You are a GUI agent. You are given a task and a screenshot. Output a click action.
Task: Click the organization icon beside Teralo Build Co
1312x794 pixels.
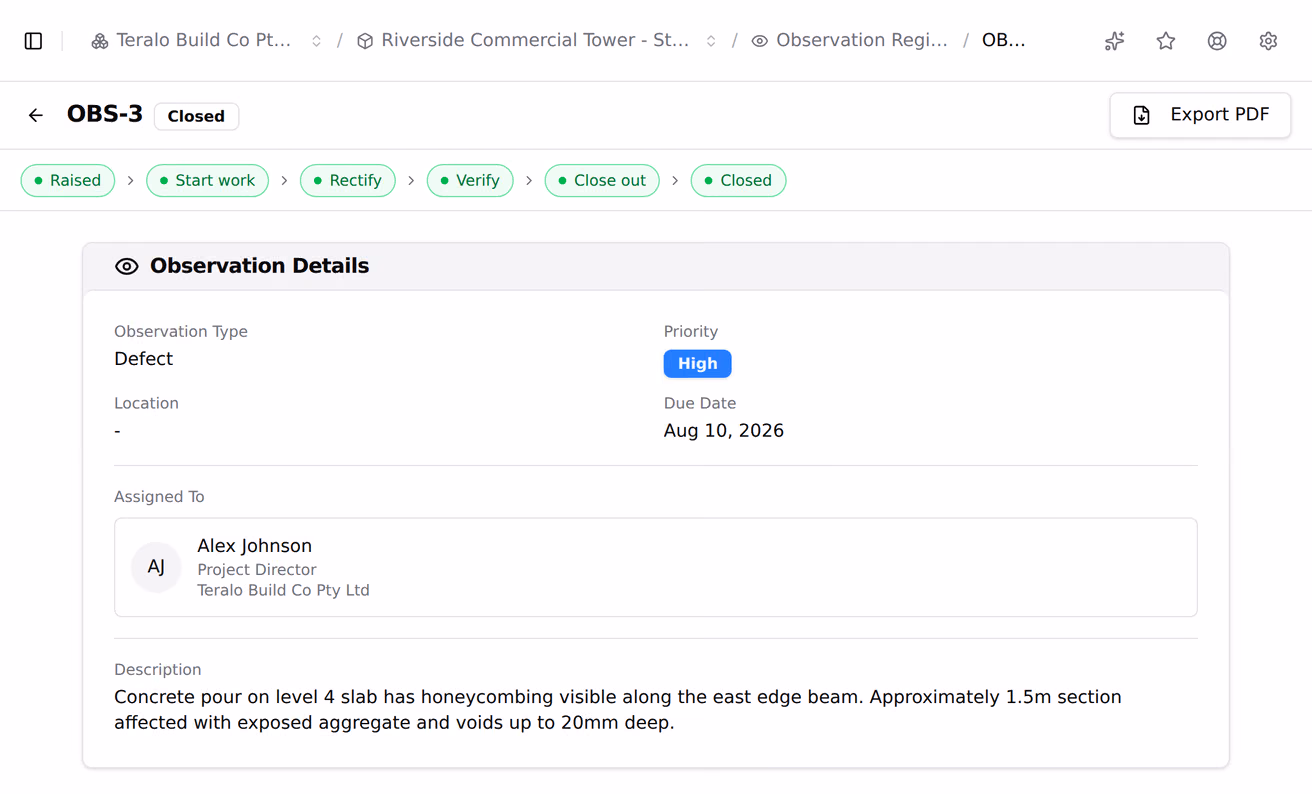100,41
